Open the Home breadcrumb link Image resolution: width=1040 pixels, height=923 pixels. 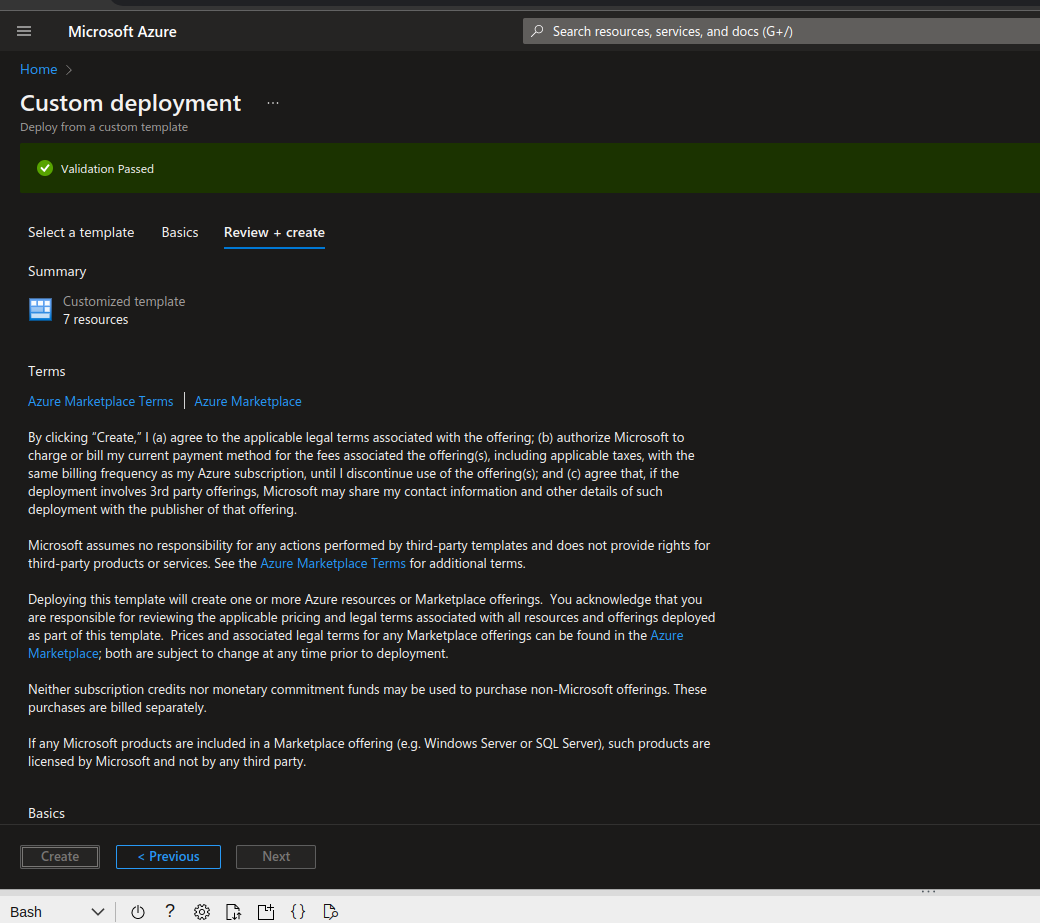pos(38,70)
